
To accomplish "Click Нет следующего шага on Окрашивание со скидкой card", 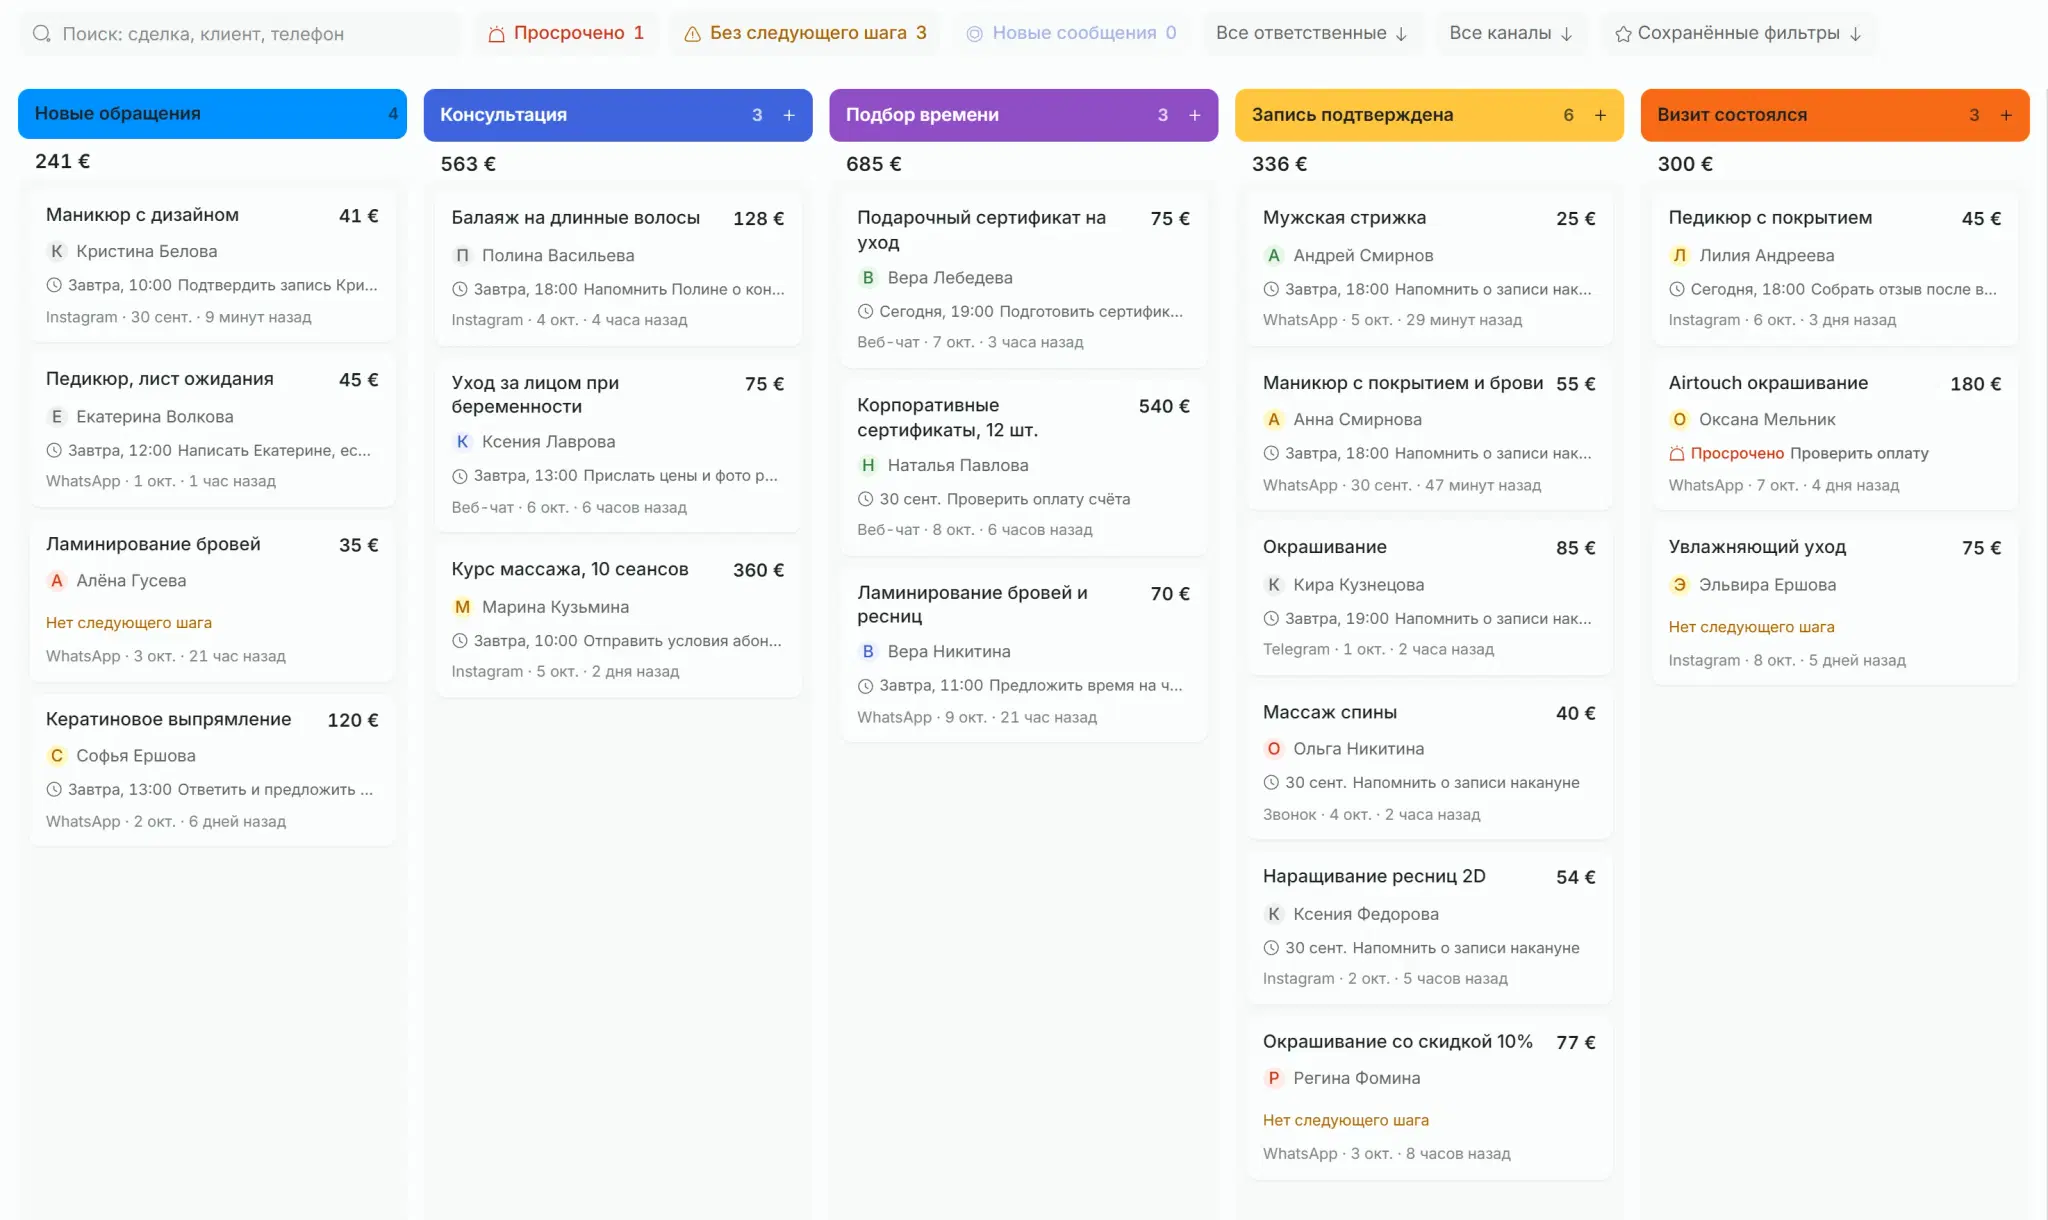I will (1345, 1120).
